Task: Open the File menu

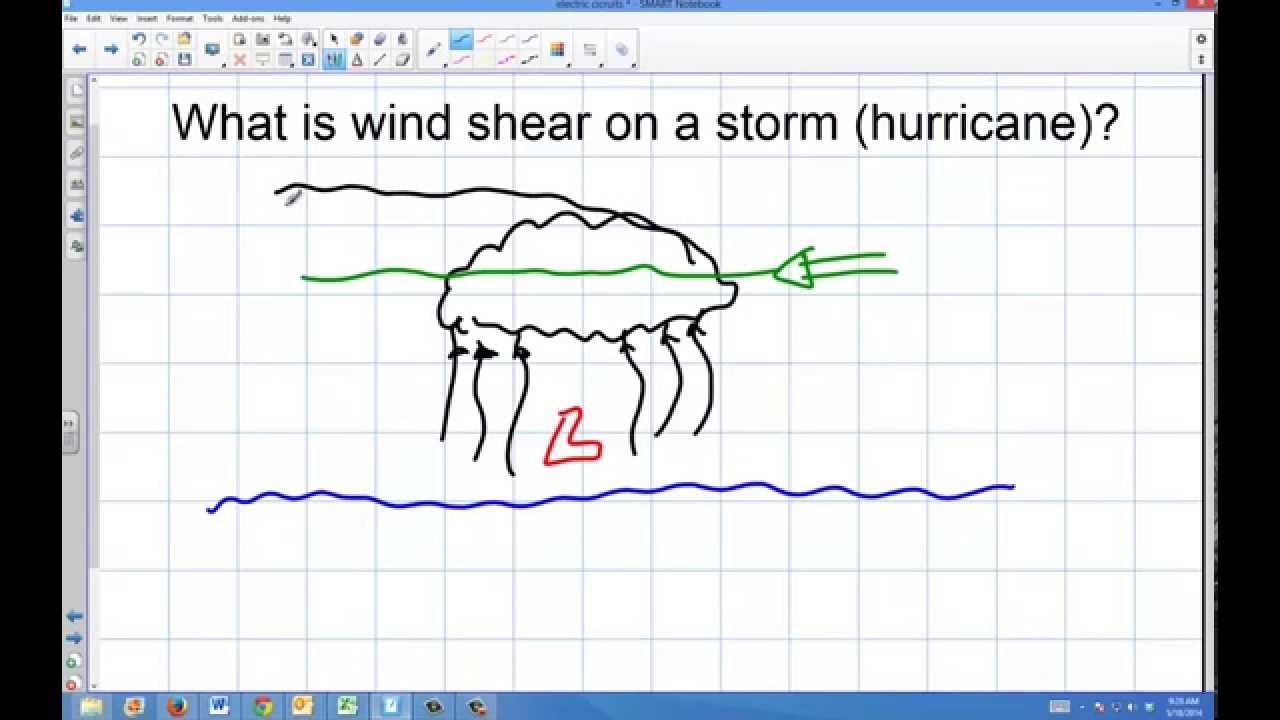Action: [71, 18]
